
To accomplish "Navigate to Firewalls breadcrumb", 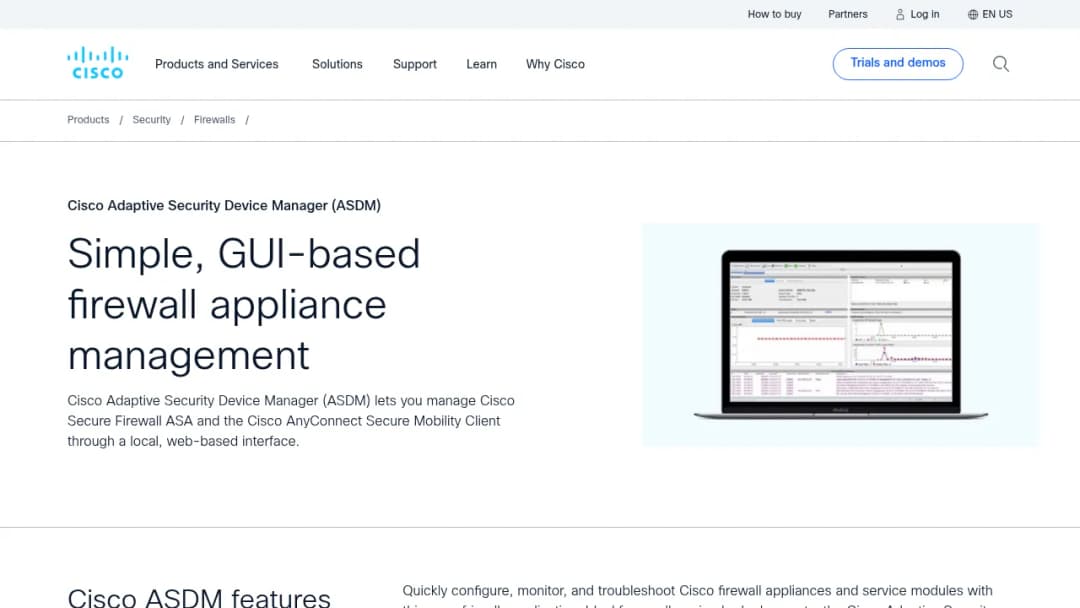I will coord(214,120).
